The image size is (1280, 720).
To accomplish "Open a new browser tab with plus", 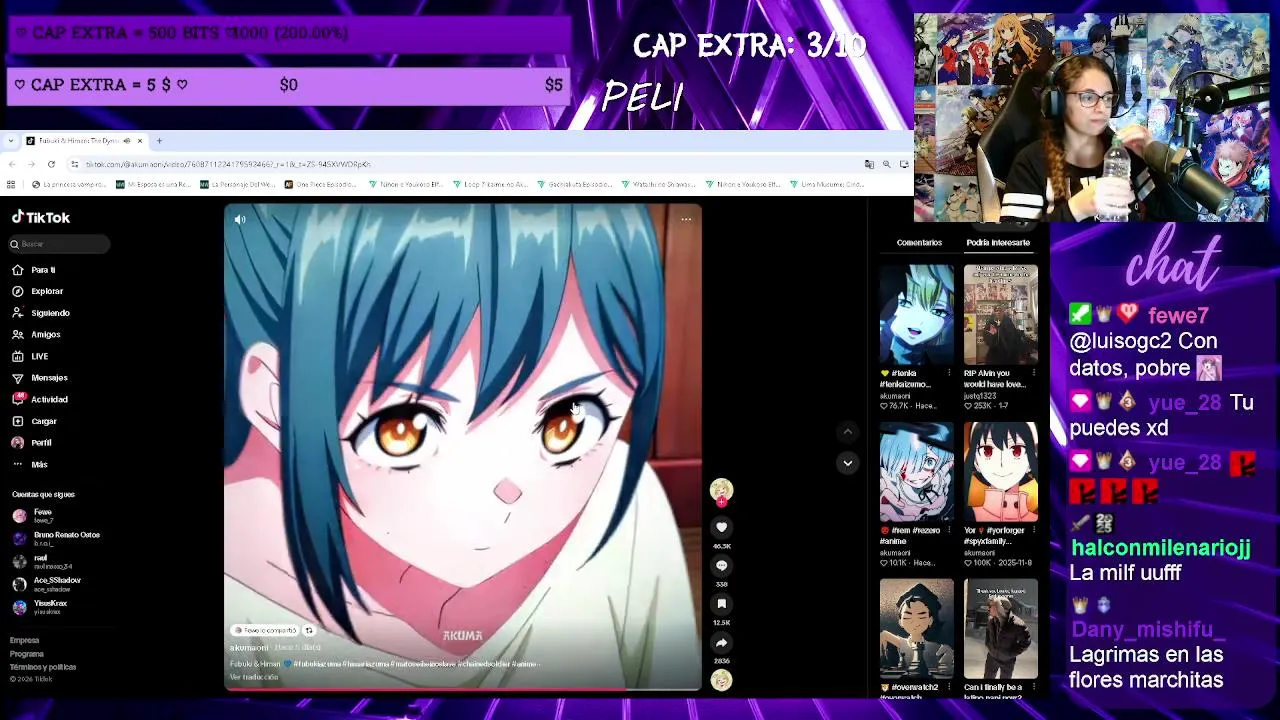I will tap(159, 141).
